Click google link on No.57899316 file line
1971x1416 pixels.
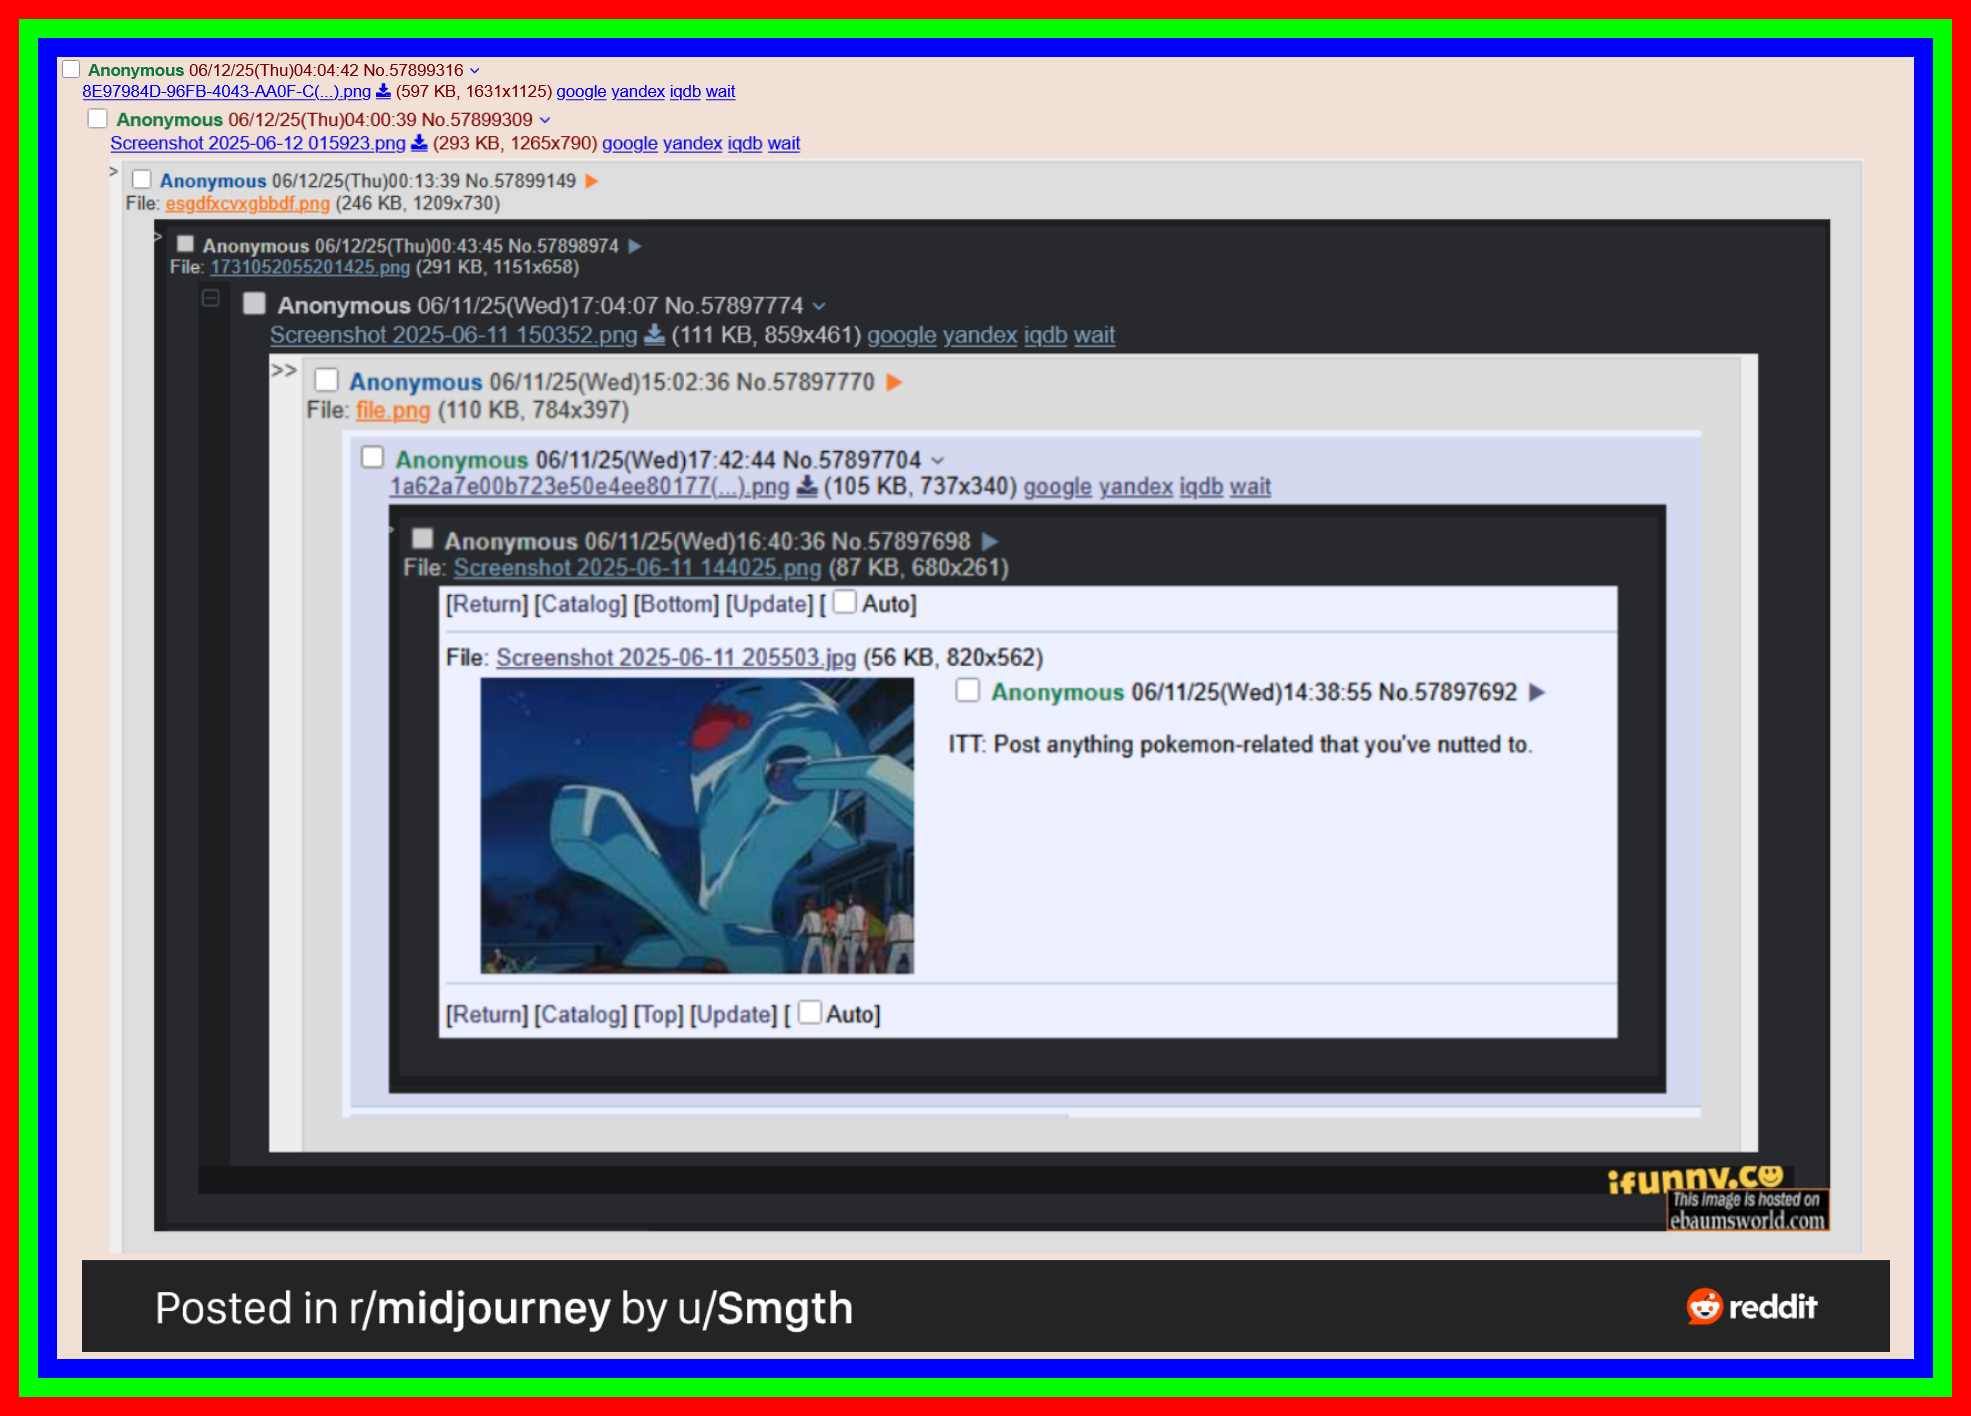[581, 91]
